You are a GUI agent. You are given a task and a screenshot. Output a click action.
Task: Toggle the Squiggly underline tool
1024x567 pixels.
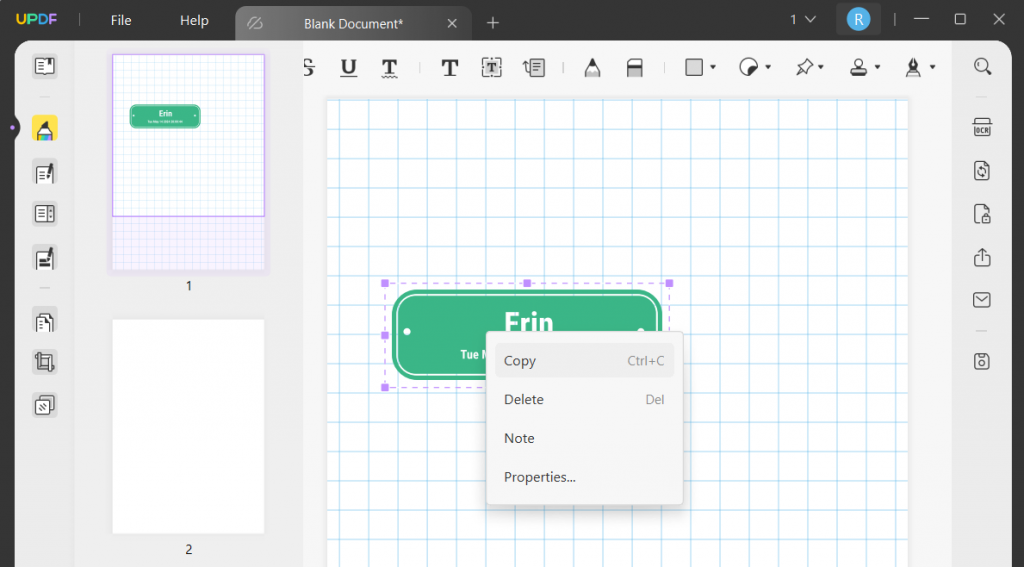pyautogui.click(x=389, y=67)
